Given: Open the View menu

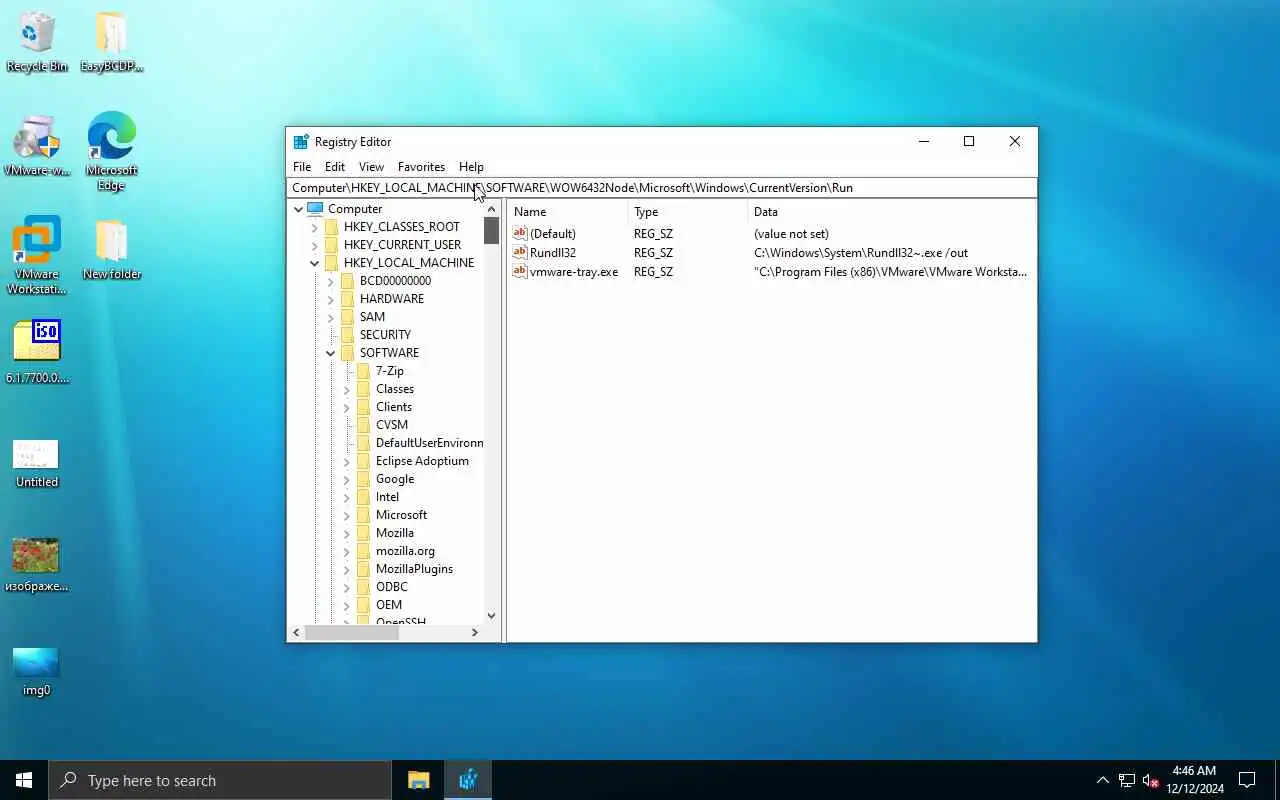Looking at the screenshot, I should (x=371, y=167).
